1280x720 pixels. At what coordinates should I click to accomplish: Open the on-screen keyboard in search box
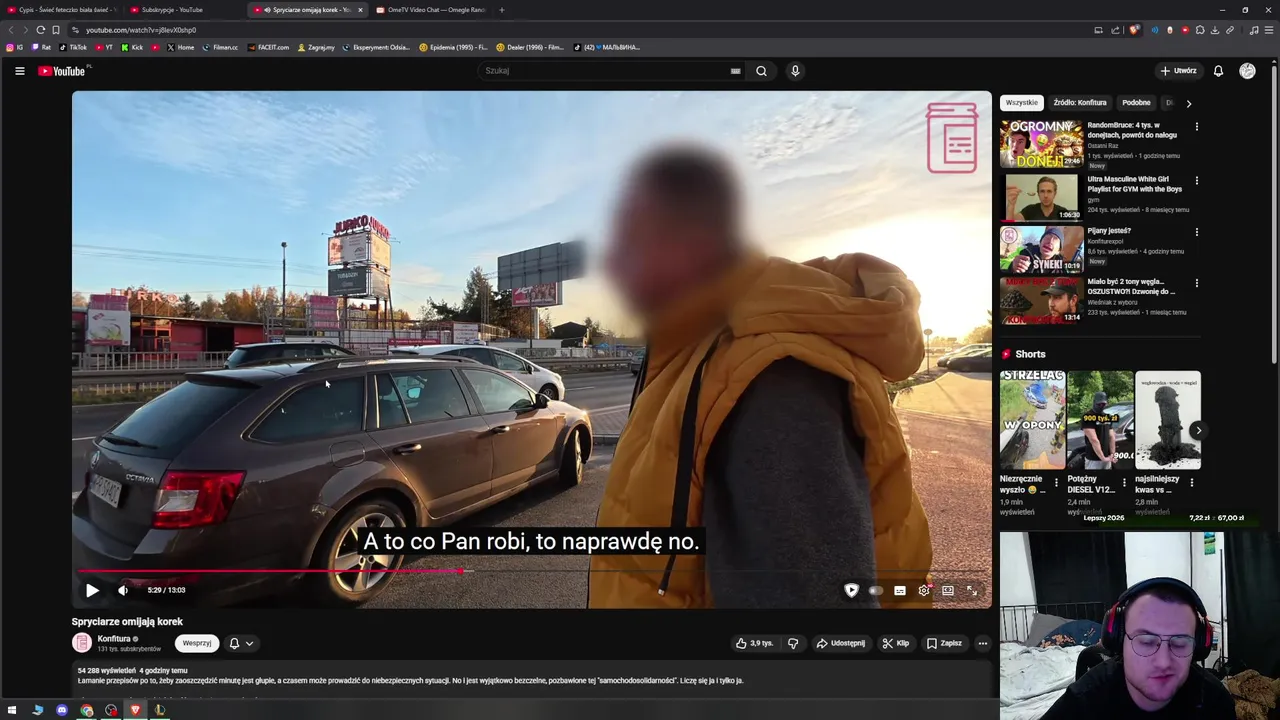(735, 71)
